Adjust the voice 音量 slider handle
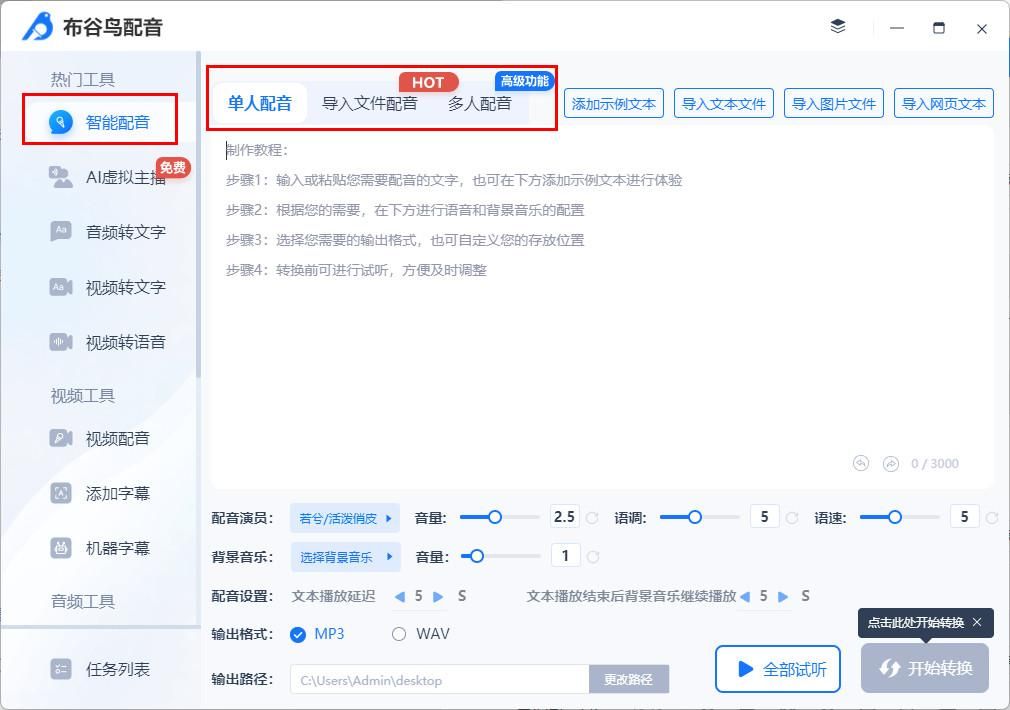 point(494,517)
